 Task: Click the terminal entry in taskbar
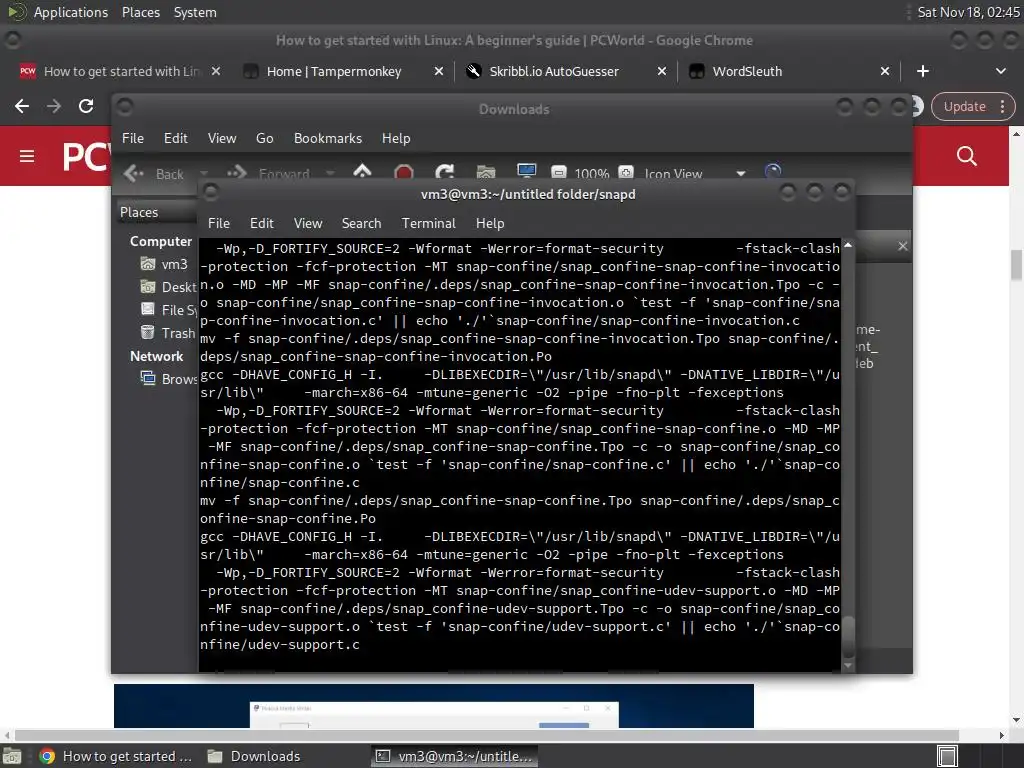[x=455, y=756]
